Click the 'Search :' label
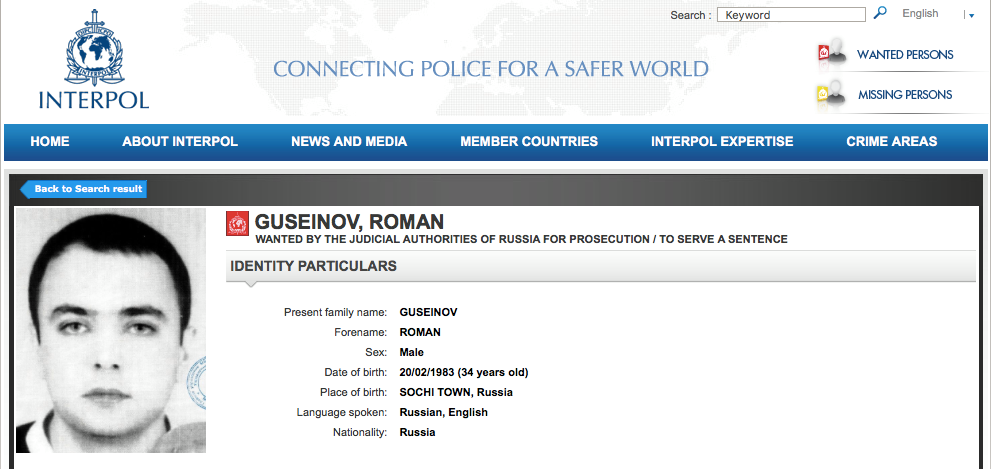991x469 pixels. click(x=691, y=15)
